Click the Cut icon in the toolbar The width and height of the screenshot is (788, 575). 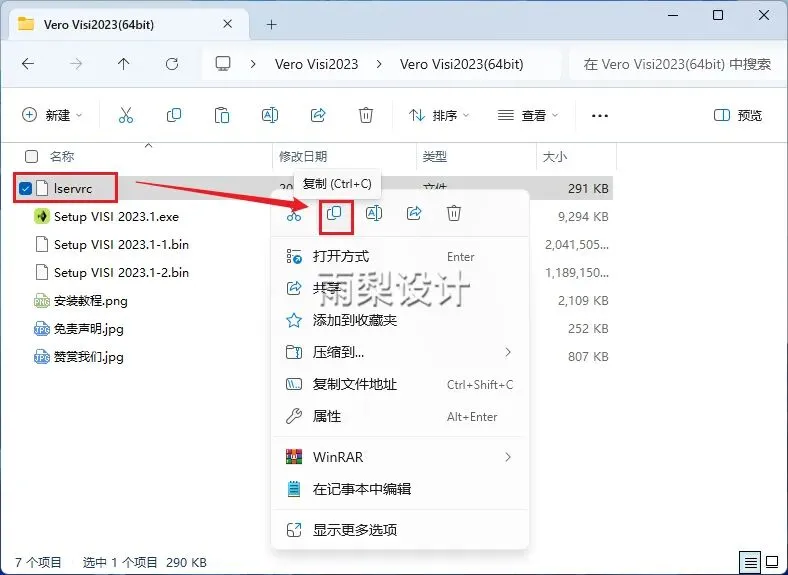(126, 116)
